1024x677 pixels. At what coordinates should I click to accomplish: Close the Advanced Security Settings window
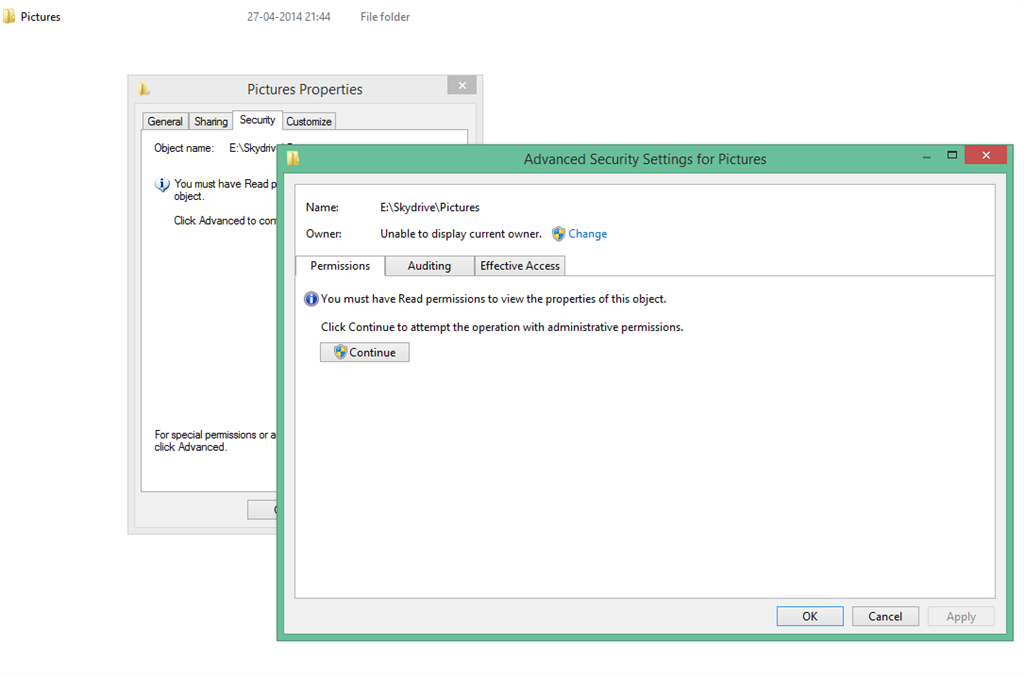[x=986, y=155]
